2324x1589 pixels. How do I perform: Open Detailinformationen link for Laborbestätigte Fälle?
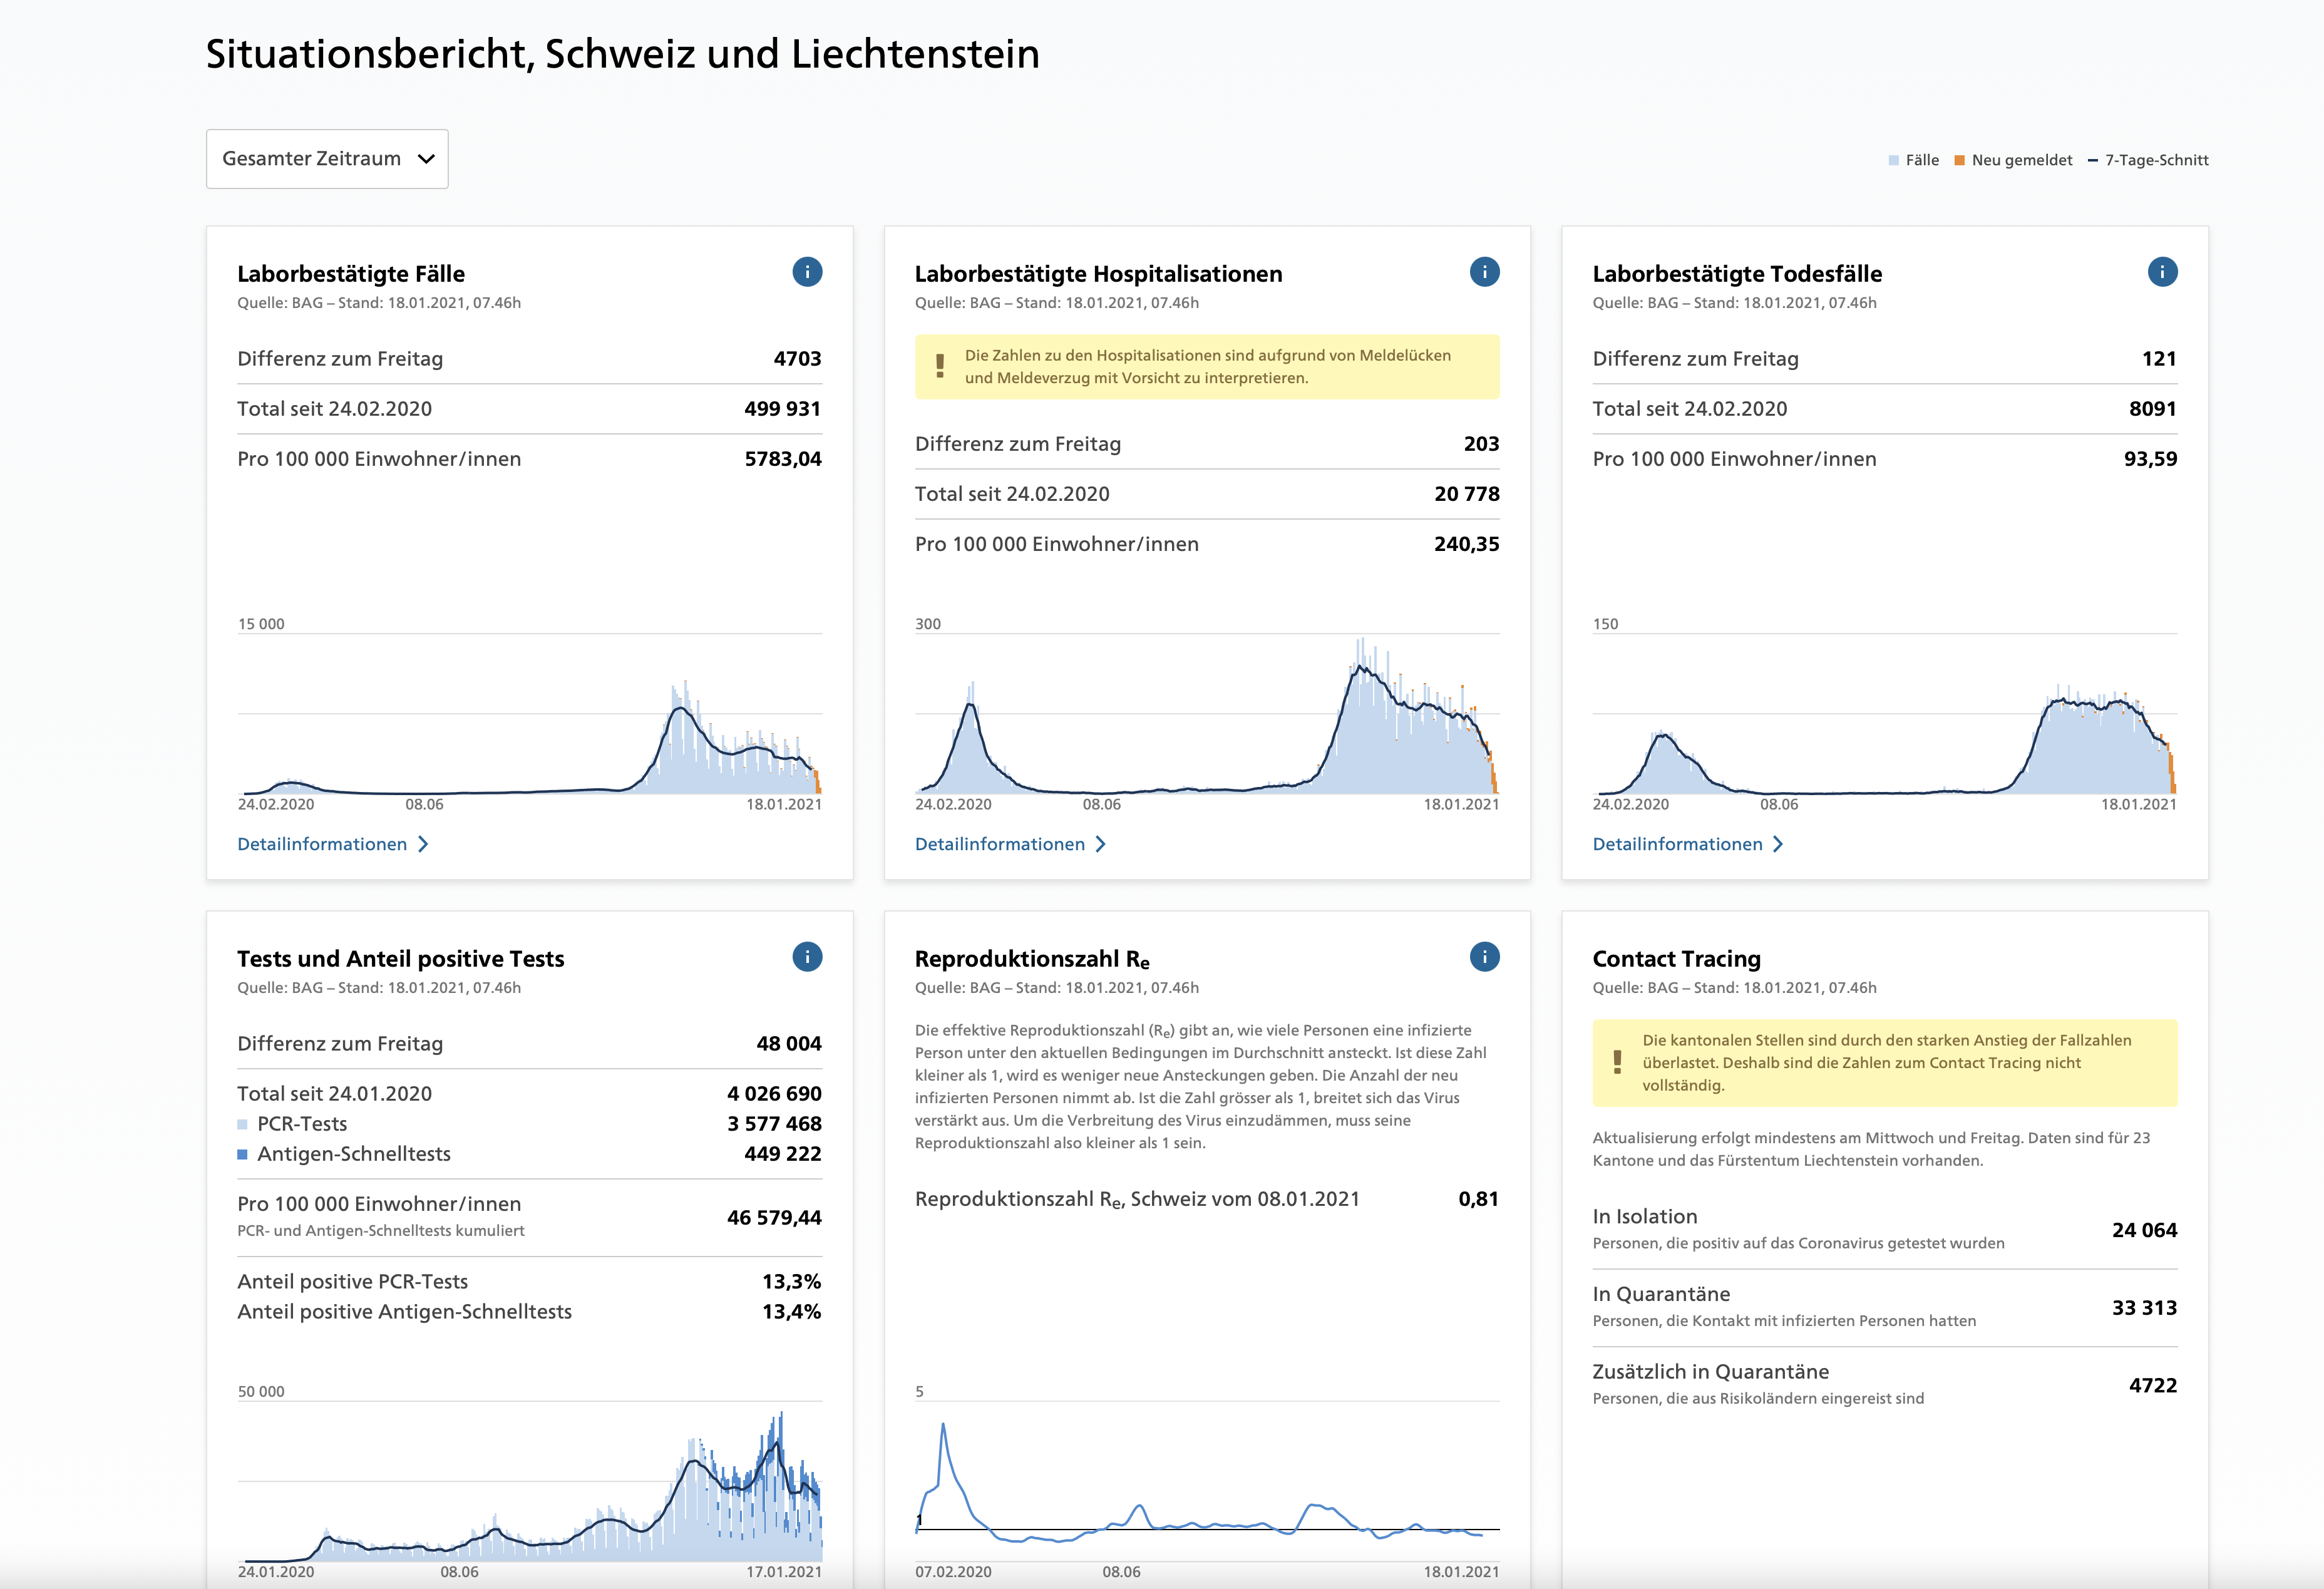[322, 844]
